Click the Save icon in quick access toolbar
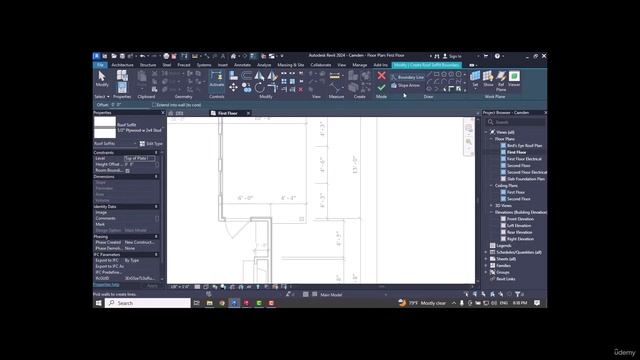Image resolution: width=640 pixels, height=360 pixels. pos(122,56)
